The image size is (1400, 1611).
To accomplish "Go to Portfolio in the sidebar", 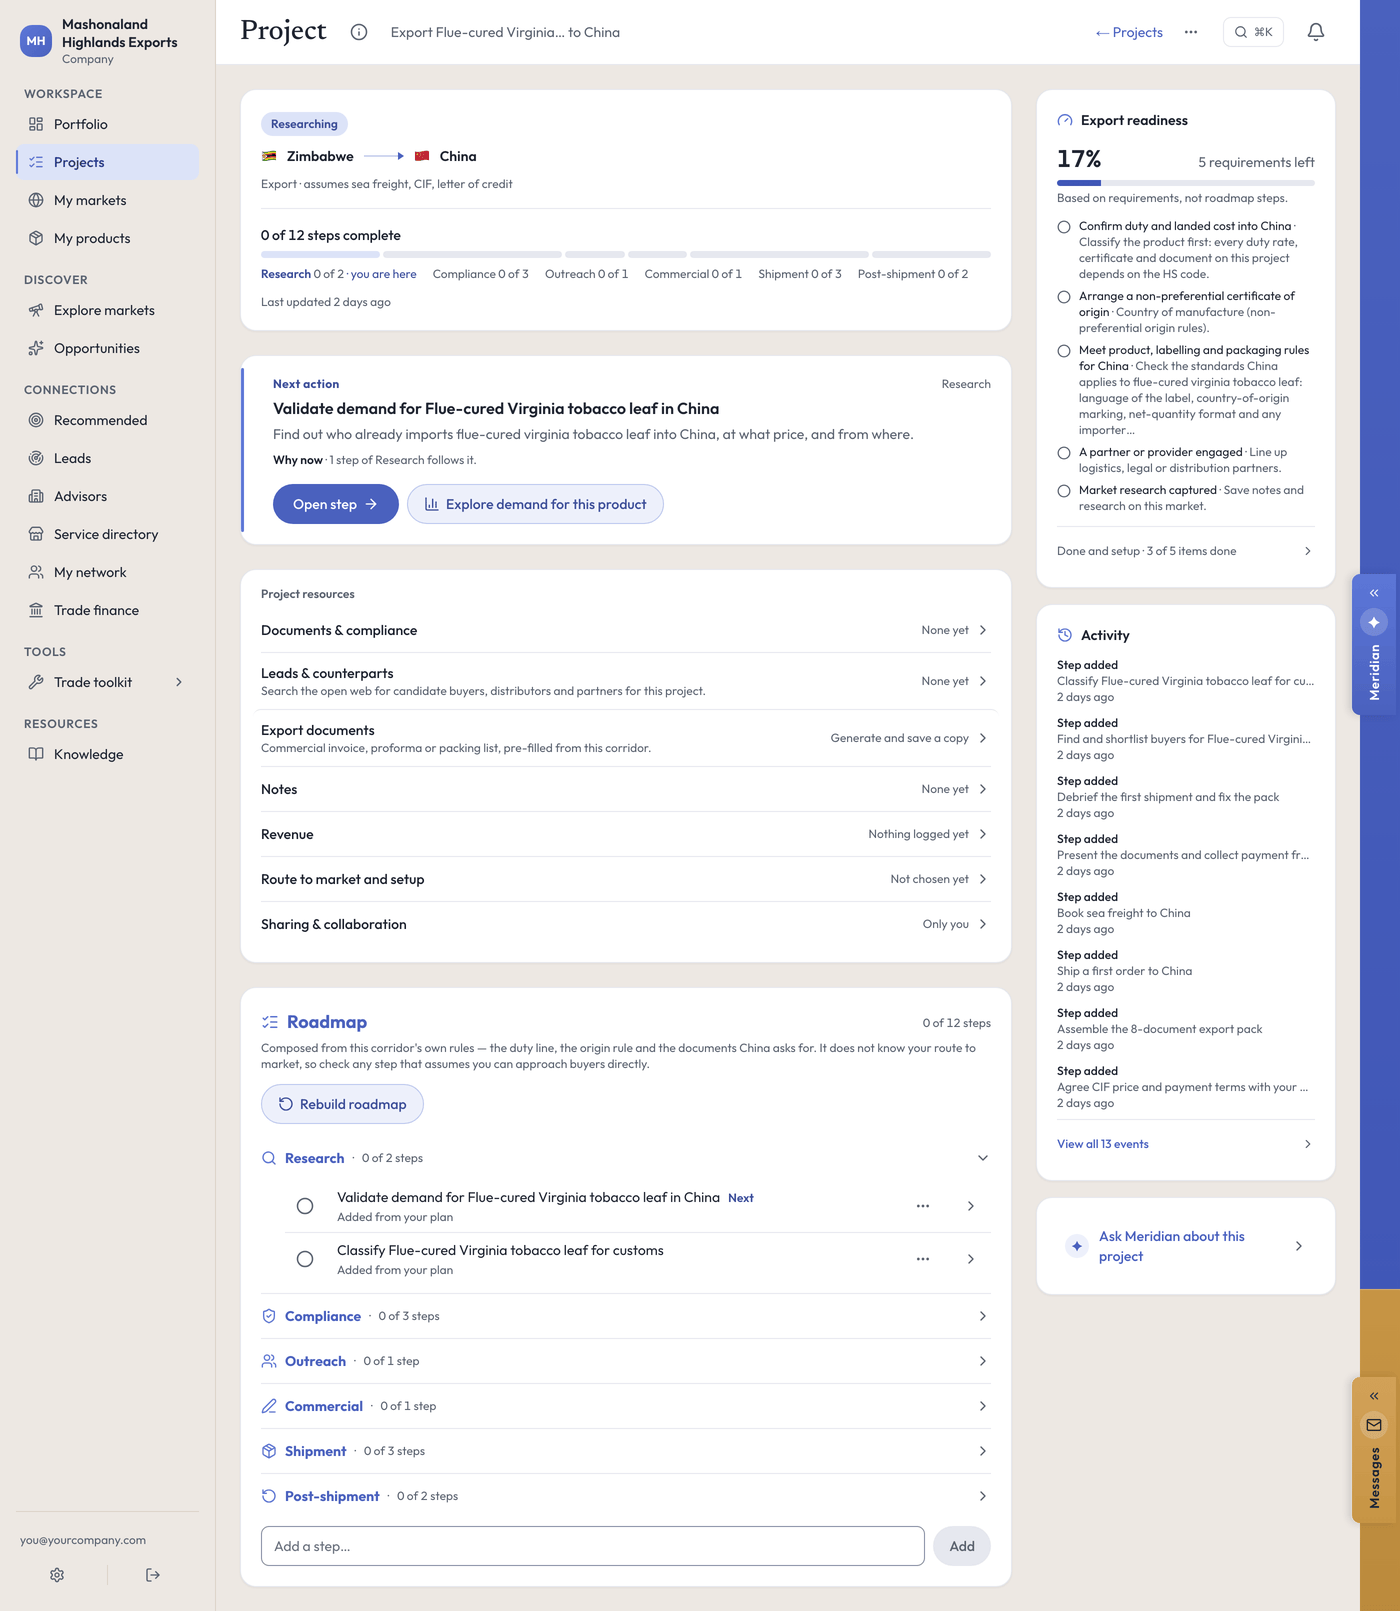I will pyautogui.click(x=107, y=124).
